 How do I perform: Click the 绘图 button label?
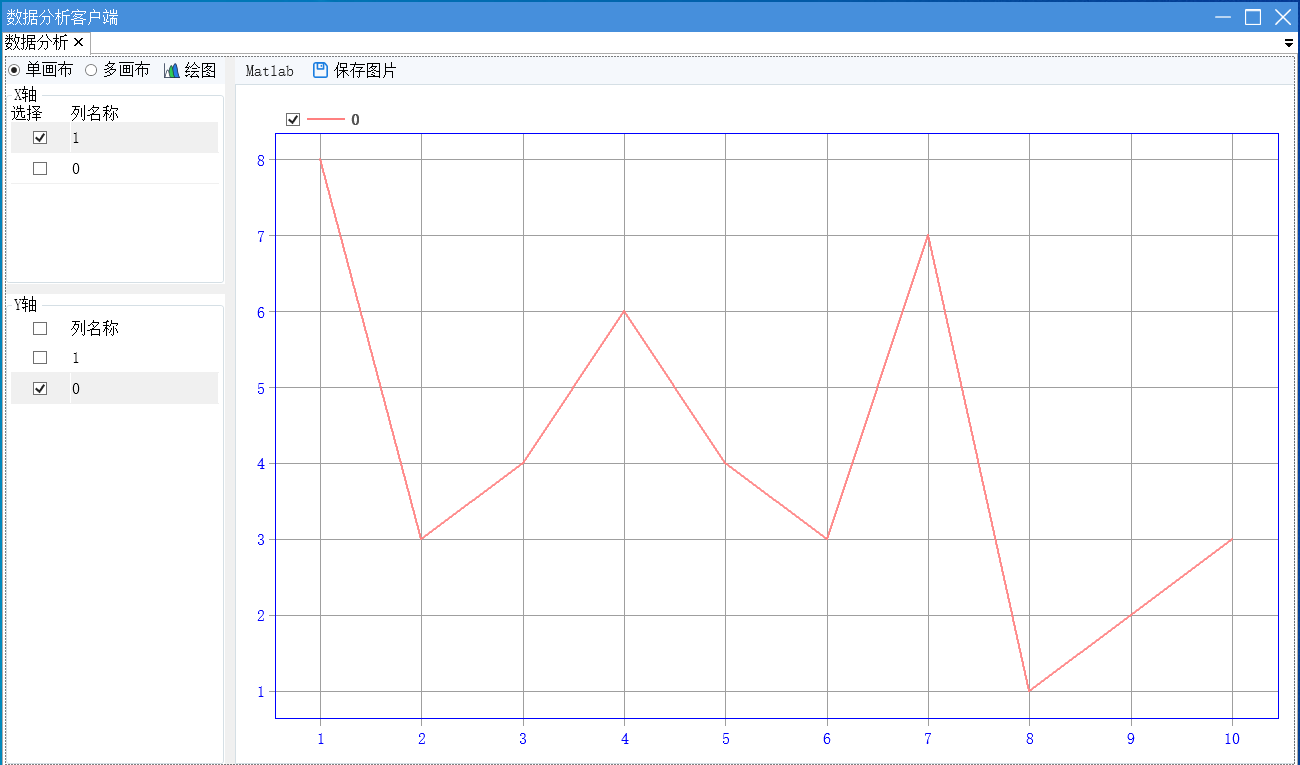click(x=200, y=71)
